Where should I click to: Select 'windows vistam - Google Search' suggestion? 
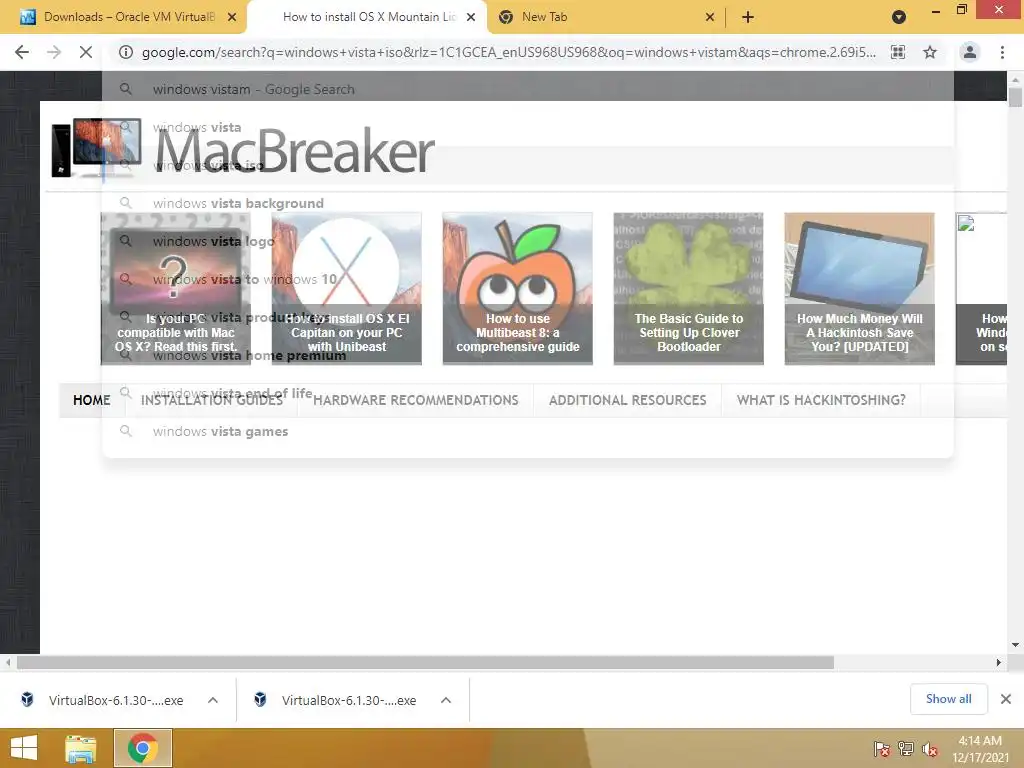pyautogui.click(x=528, y=89)
